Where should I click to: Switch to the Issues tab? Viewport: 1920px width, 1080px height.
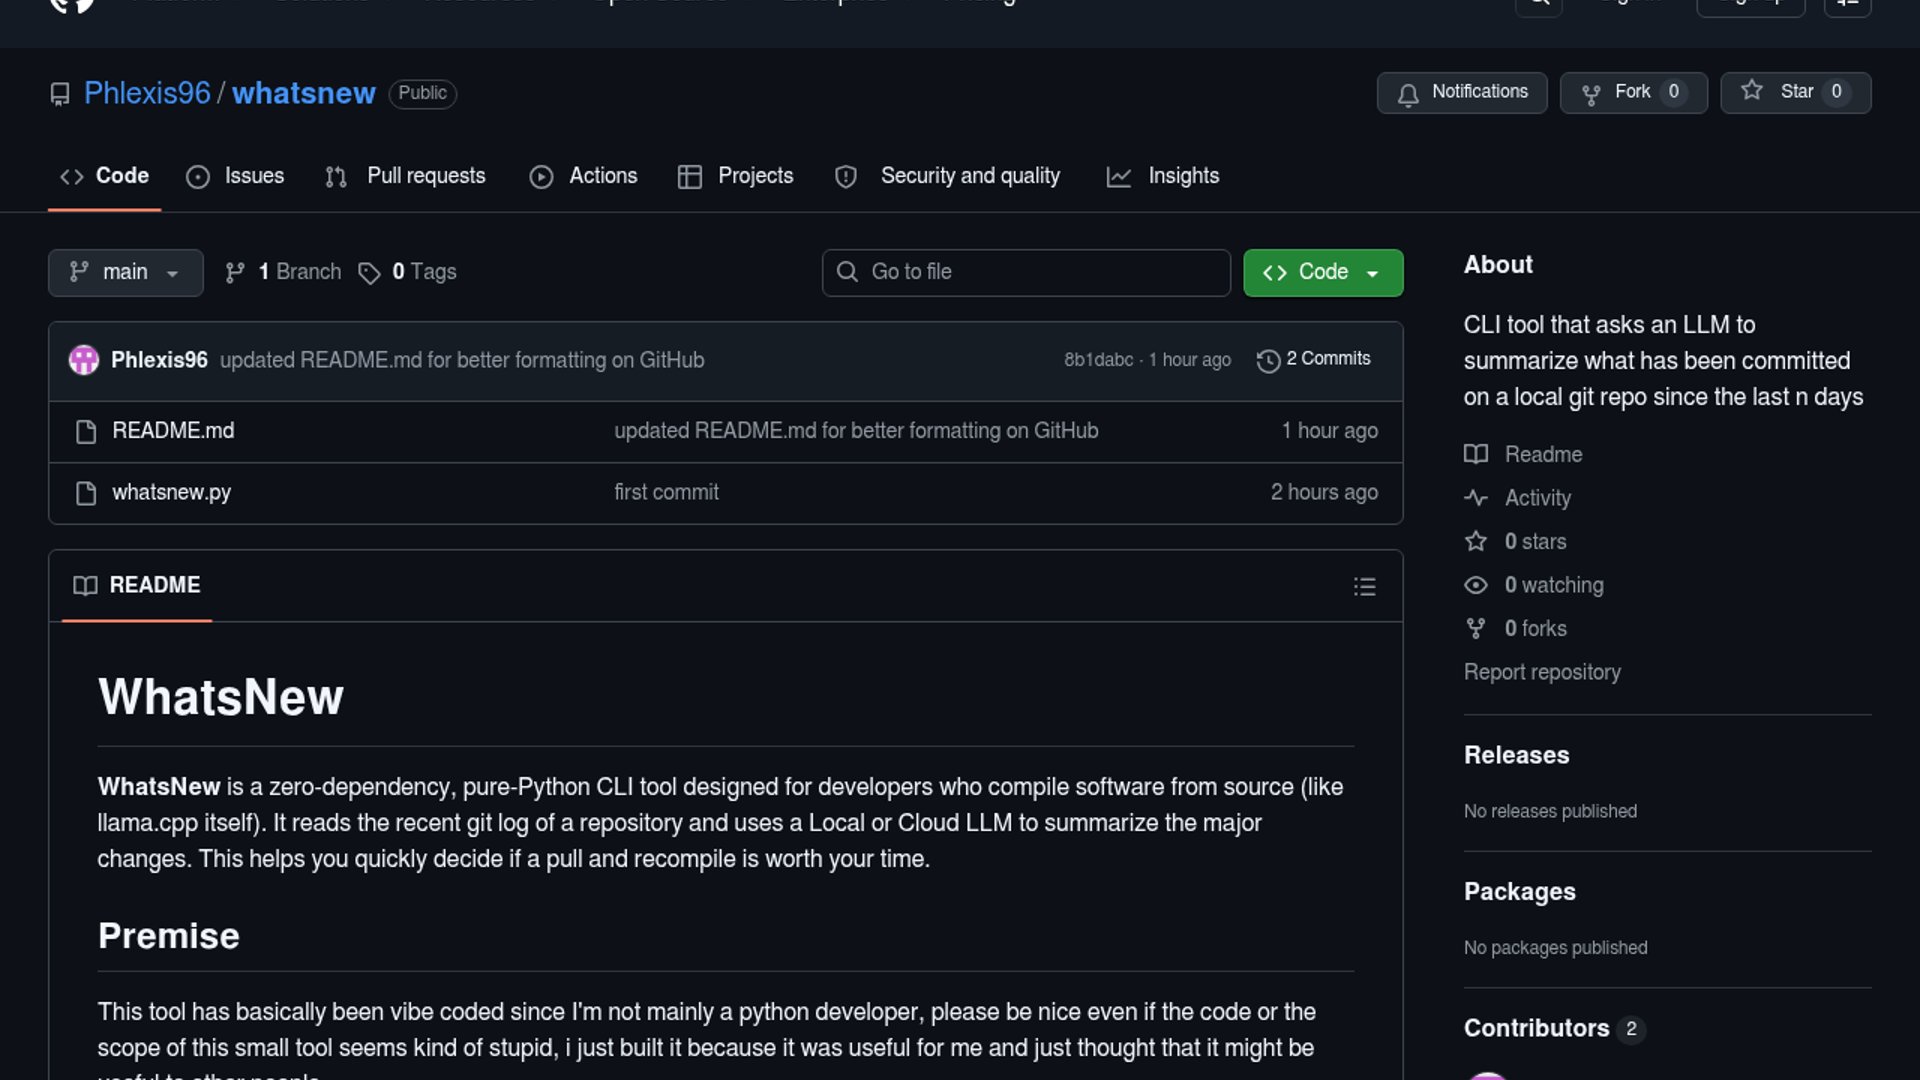click(236, 176)
